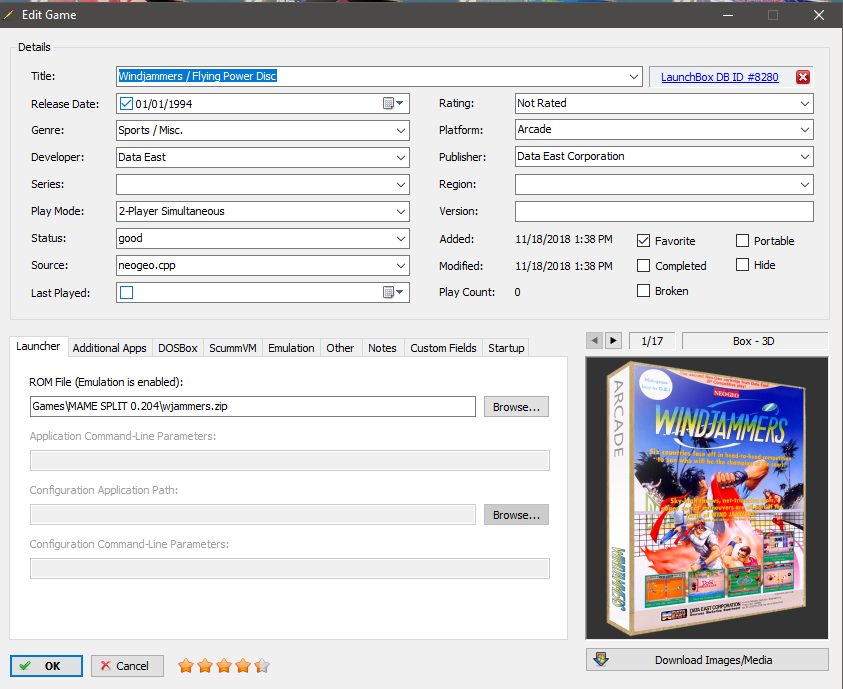Enable the Portable checkbox

742,240
